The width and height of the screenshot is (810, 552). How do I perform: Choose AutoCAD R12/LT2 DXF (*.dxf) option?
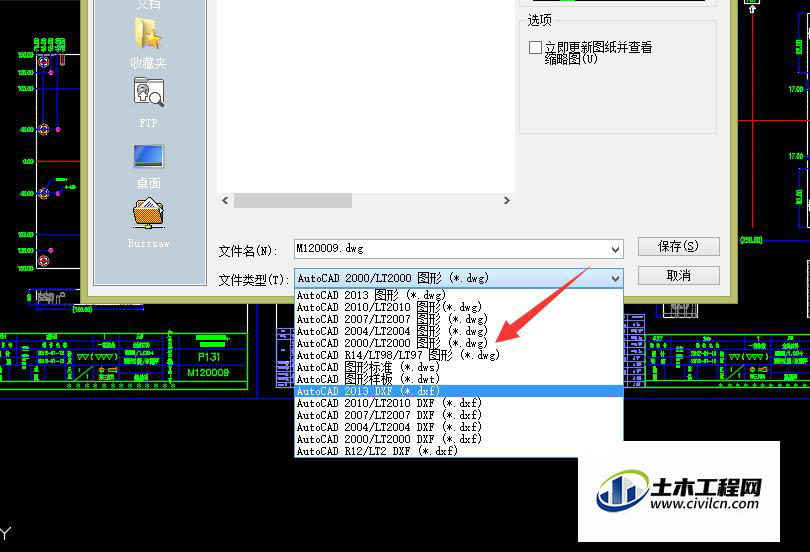(459, 451)
